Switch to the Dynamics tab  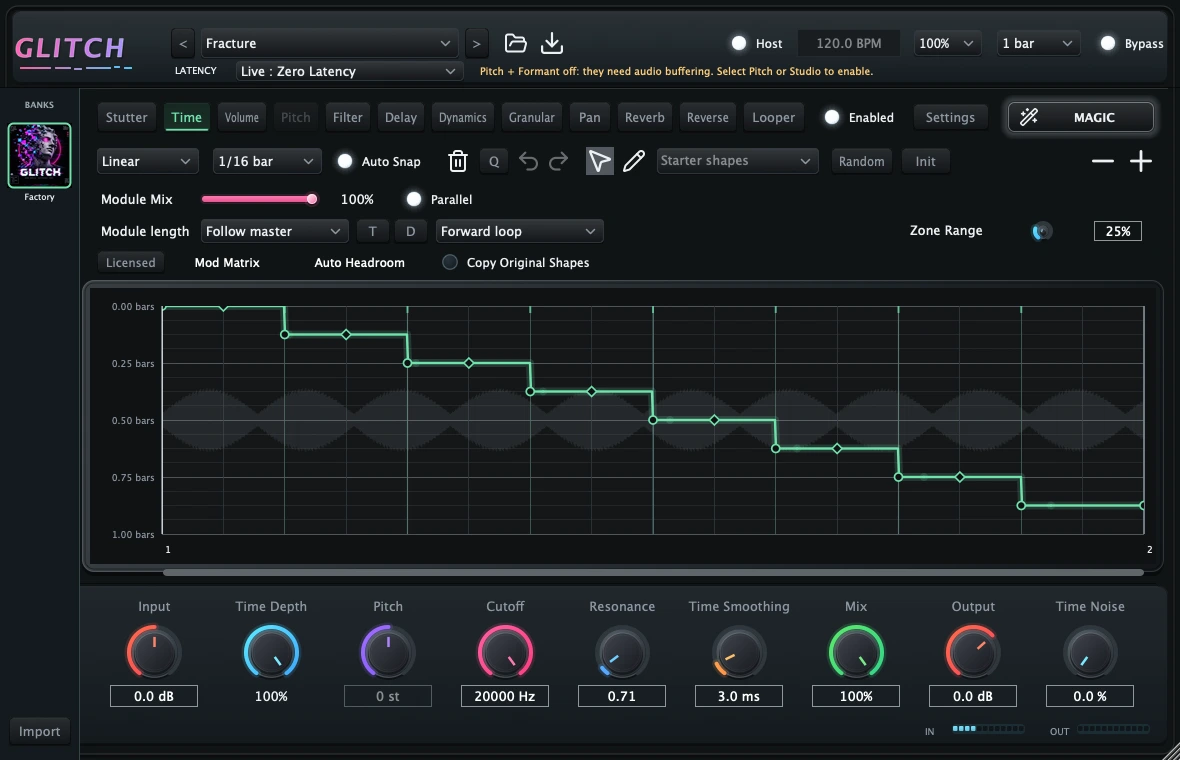[463, 117]
